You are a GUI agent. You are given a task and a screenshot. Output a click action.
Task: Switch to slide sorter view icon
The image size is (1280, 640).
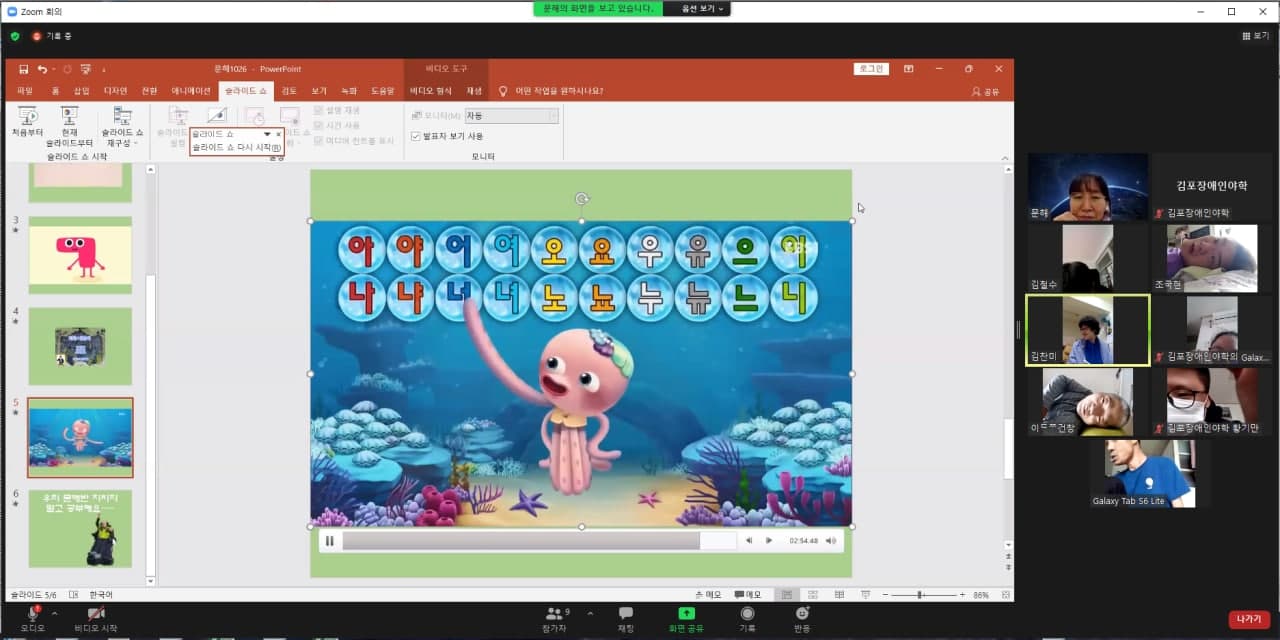[x=812, y=595]
